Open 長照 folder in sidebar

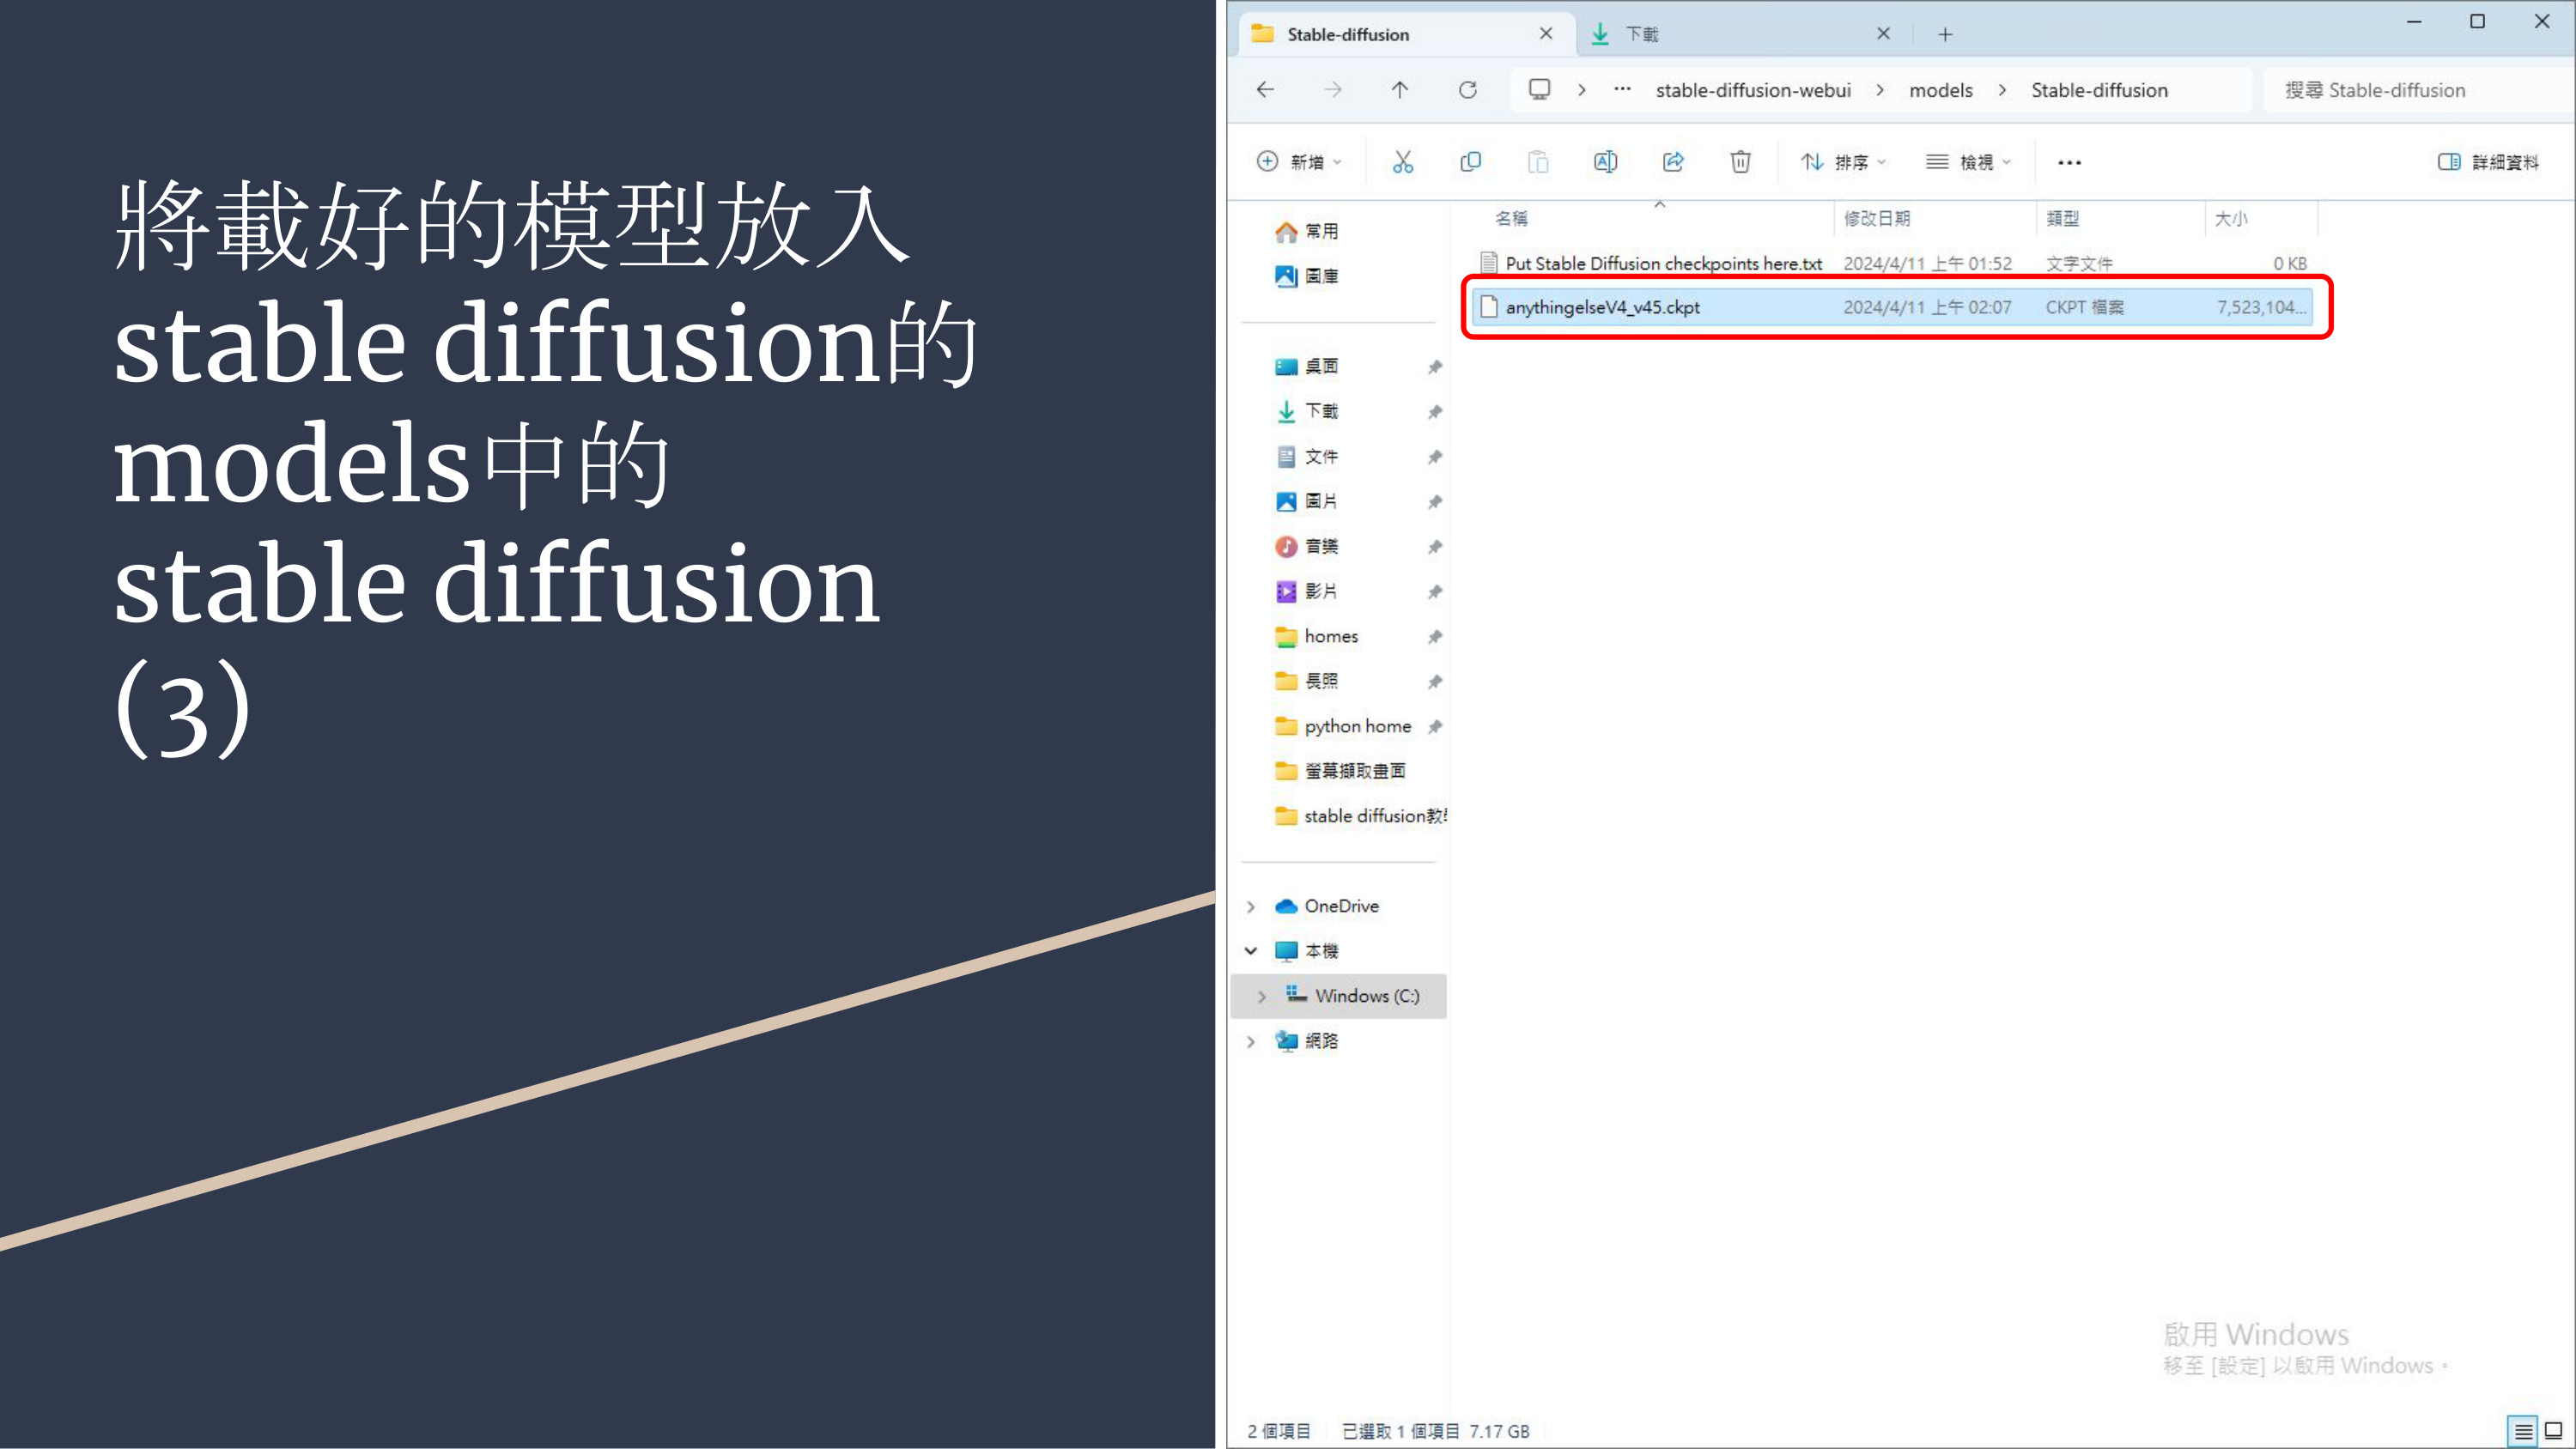click(x=1306, y=681)
